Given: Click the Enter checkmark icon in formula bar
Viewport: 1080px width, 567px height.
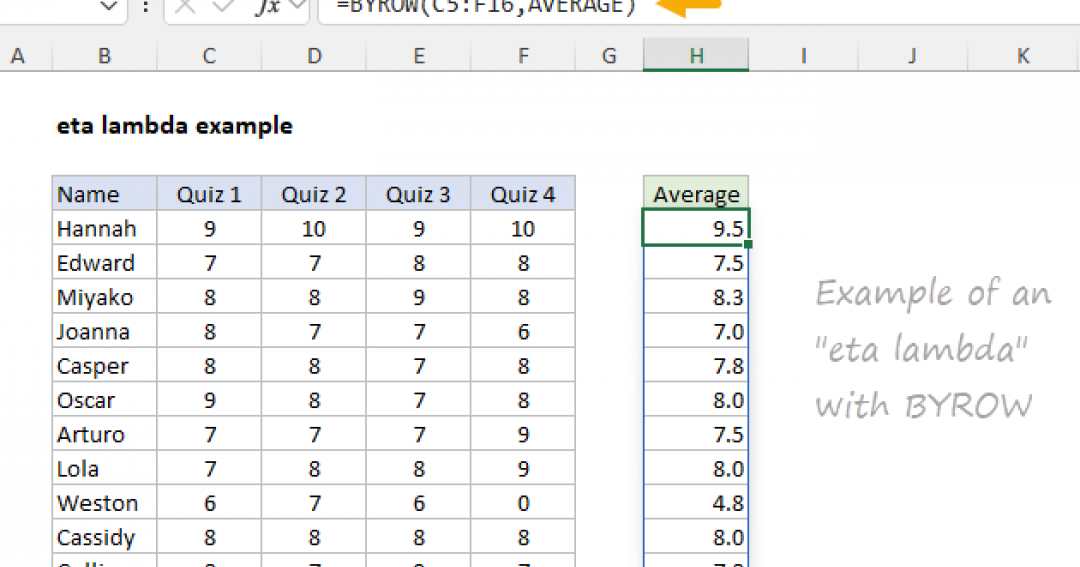Looking at the screenshot, I should [222, 6].
